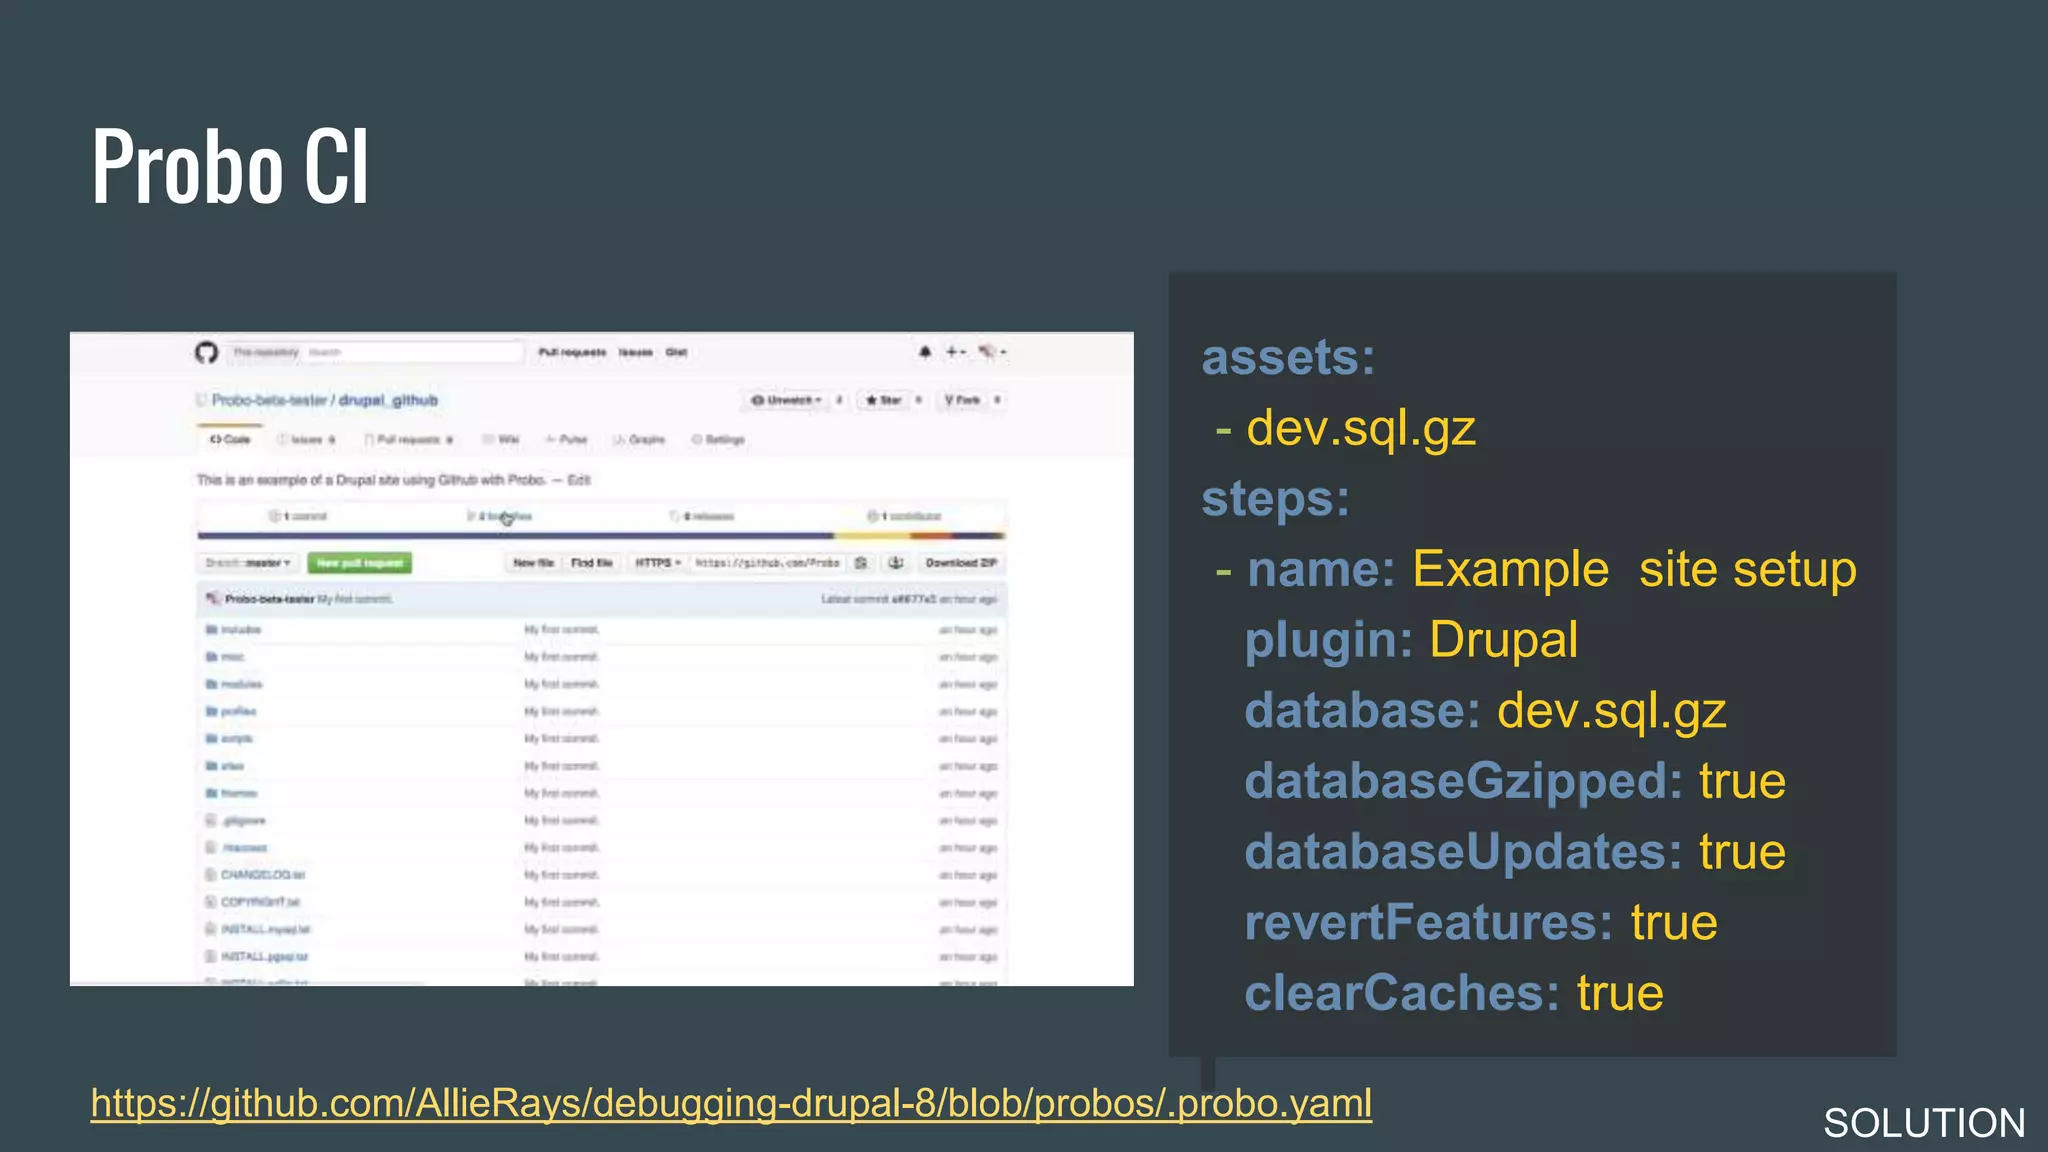Expand the HTTPS clone protocol dropdown
Screen dimensions: 2048x1152
pos(658,563)
